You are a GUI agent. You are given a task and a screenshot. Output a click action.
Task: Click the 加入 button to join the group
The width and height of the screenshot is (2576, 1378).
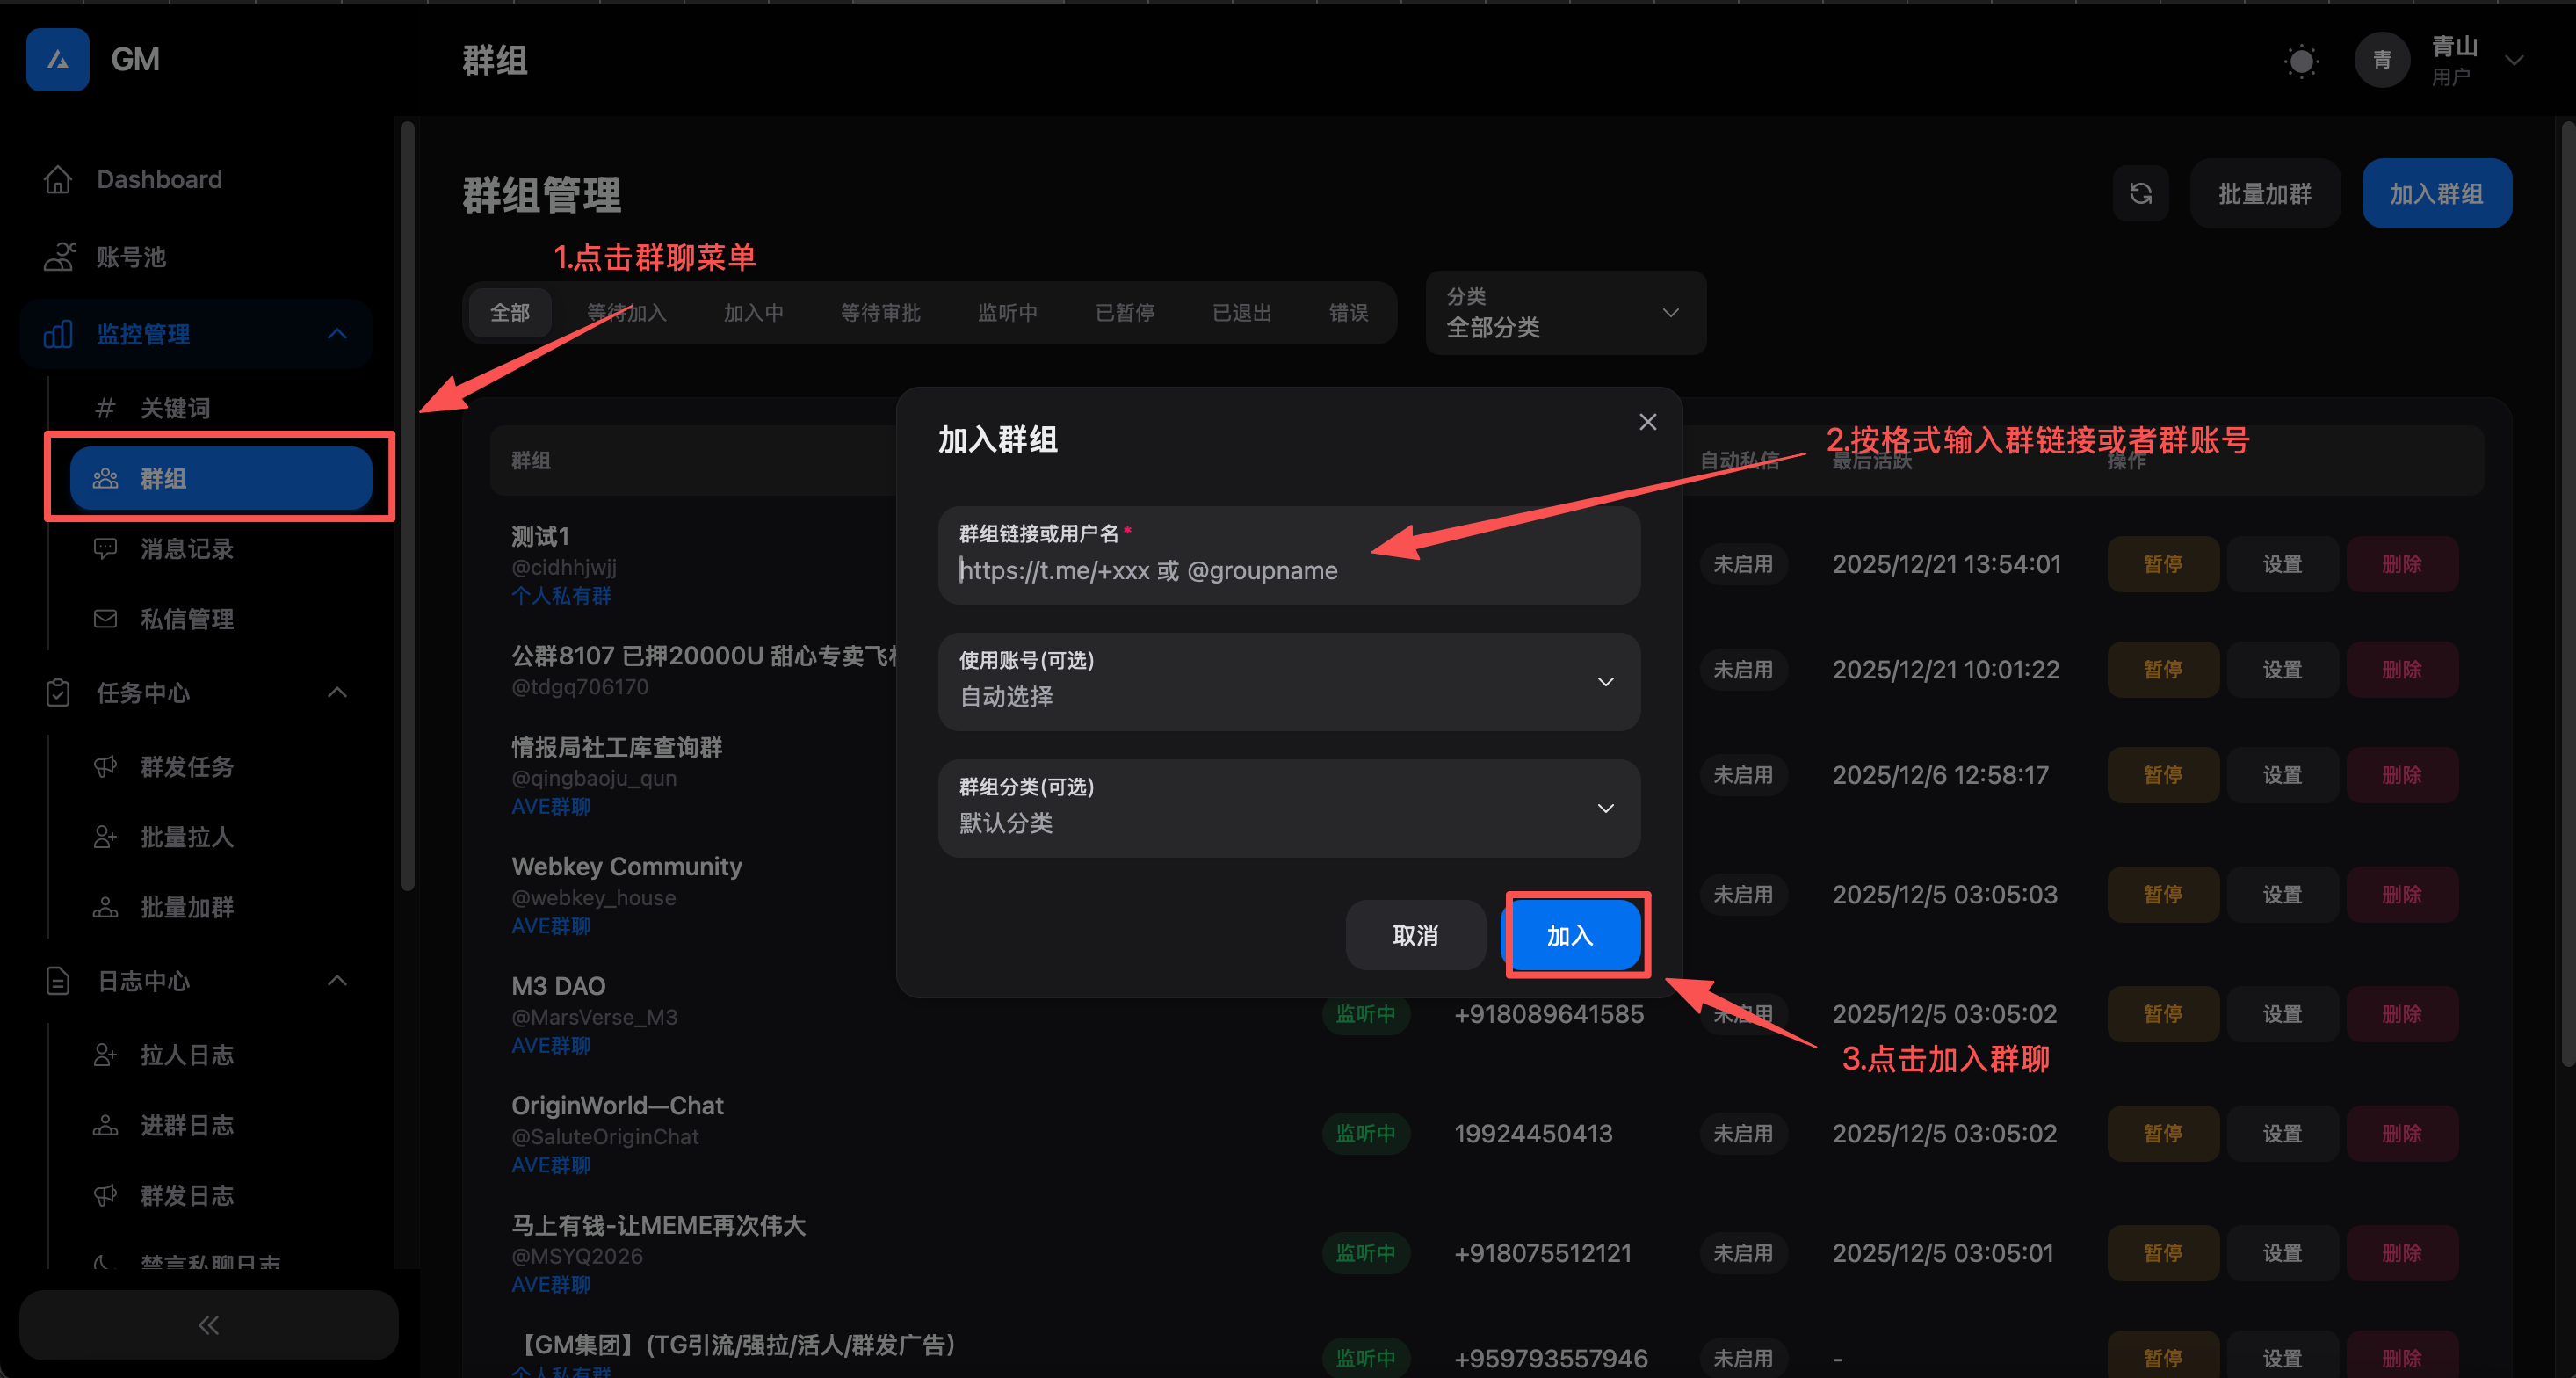tap(1574, 935)
